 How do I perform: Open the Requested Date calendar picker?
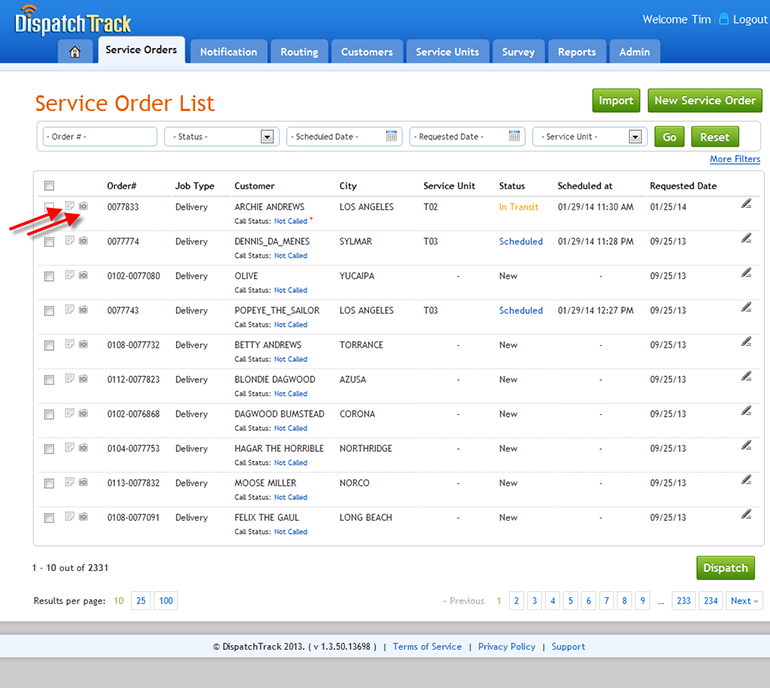(x=515, y=137)
